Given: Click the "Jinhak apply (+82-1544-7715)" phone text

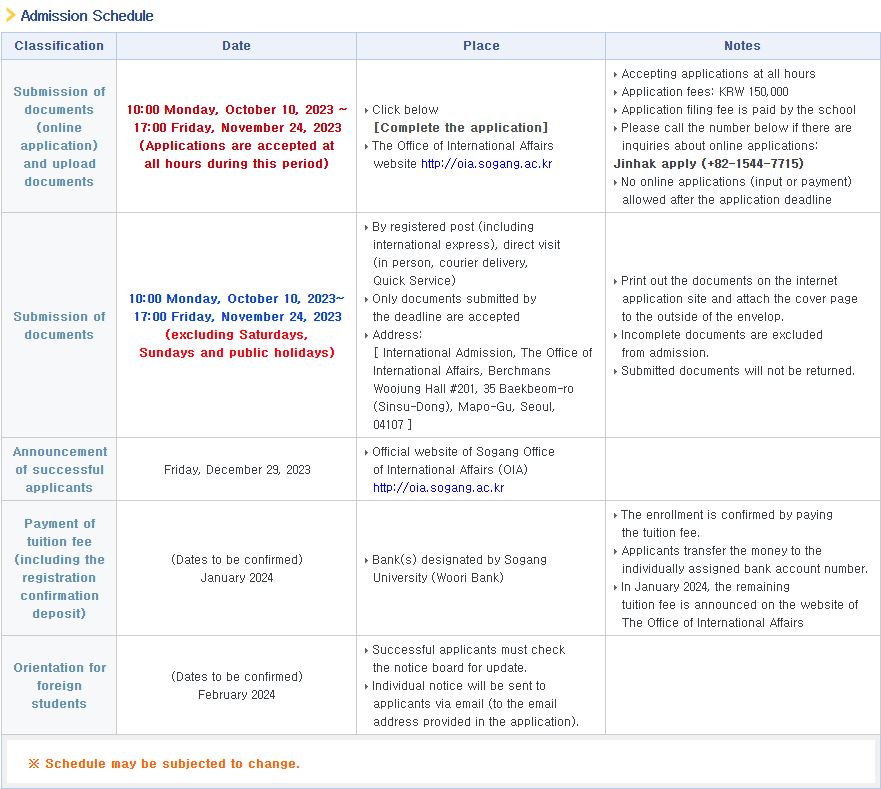Looking at the screenshot, I should pos(709,164).
